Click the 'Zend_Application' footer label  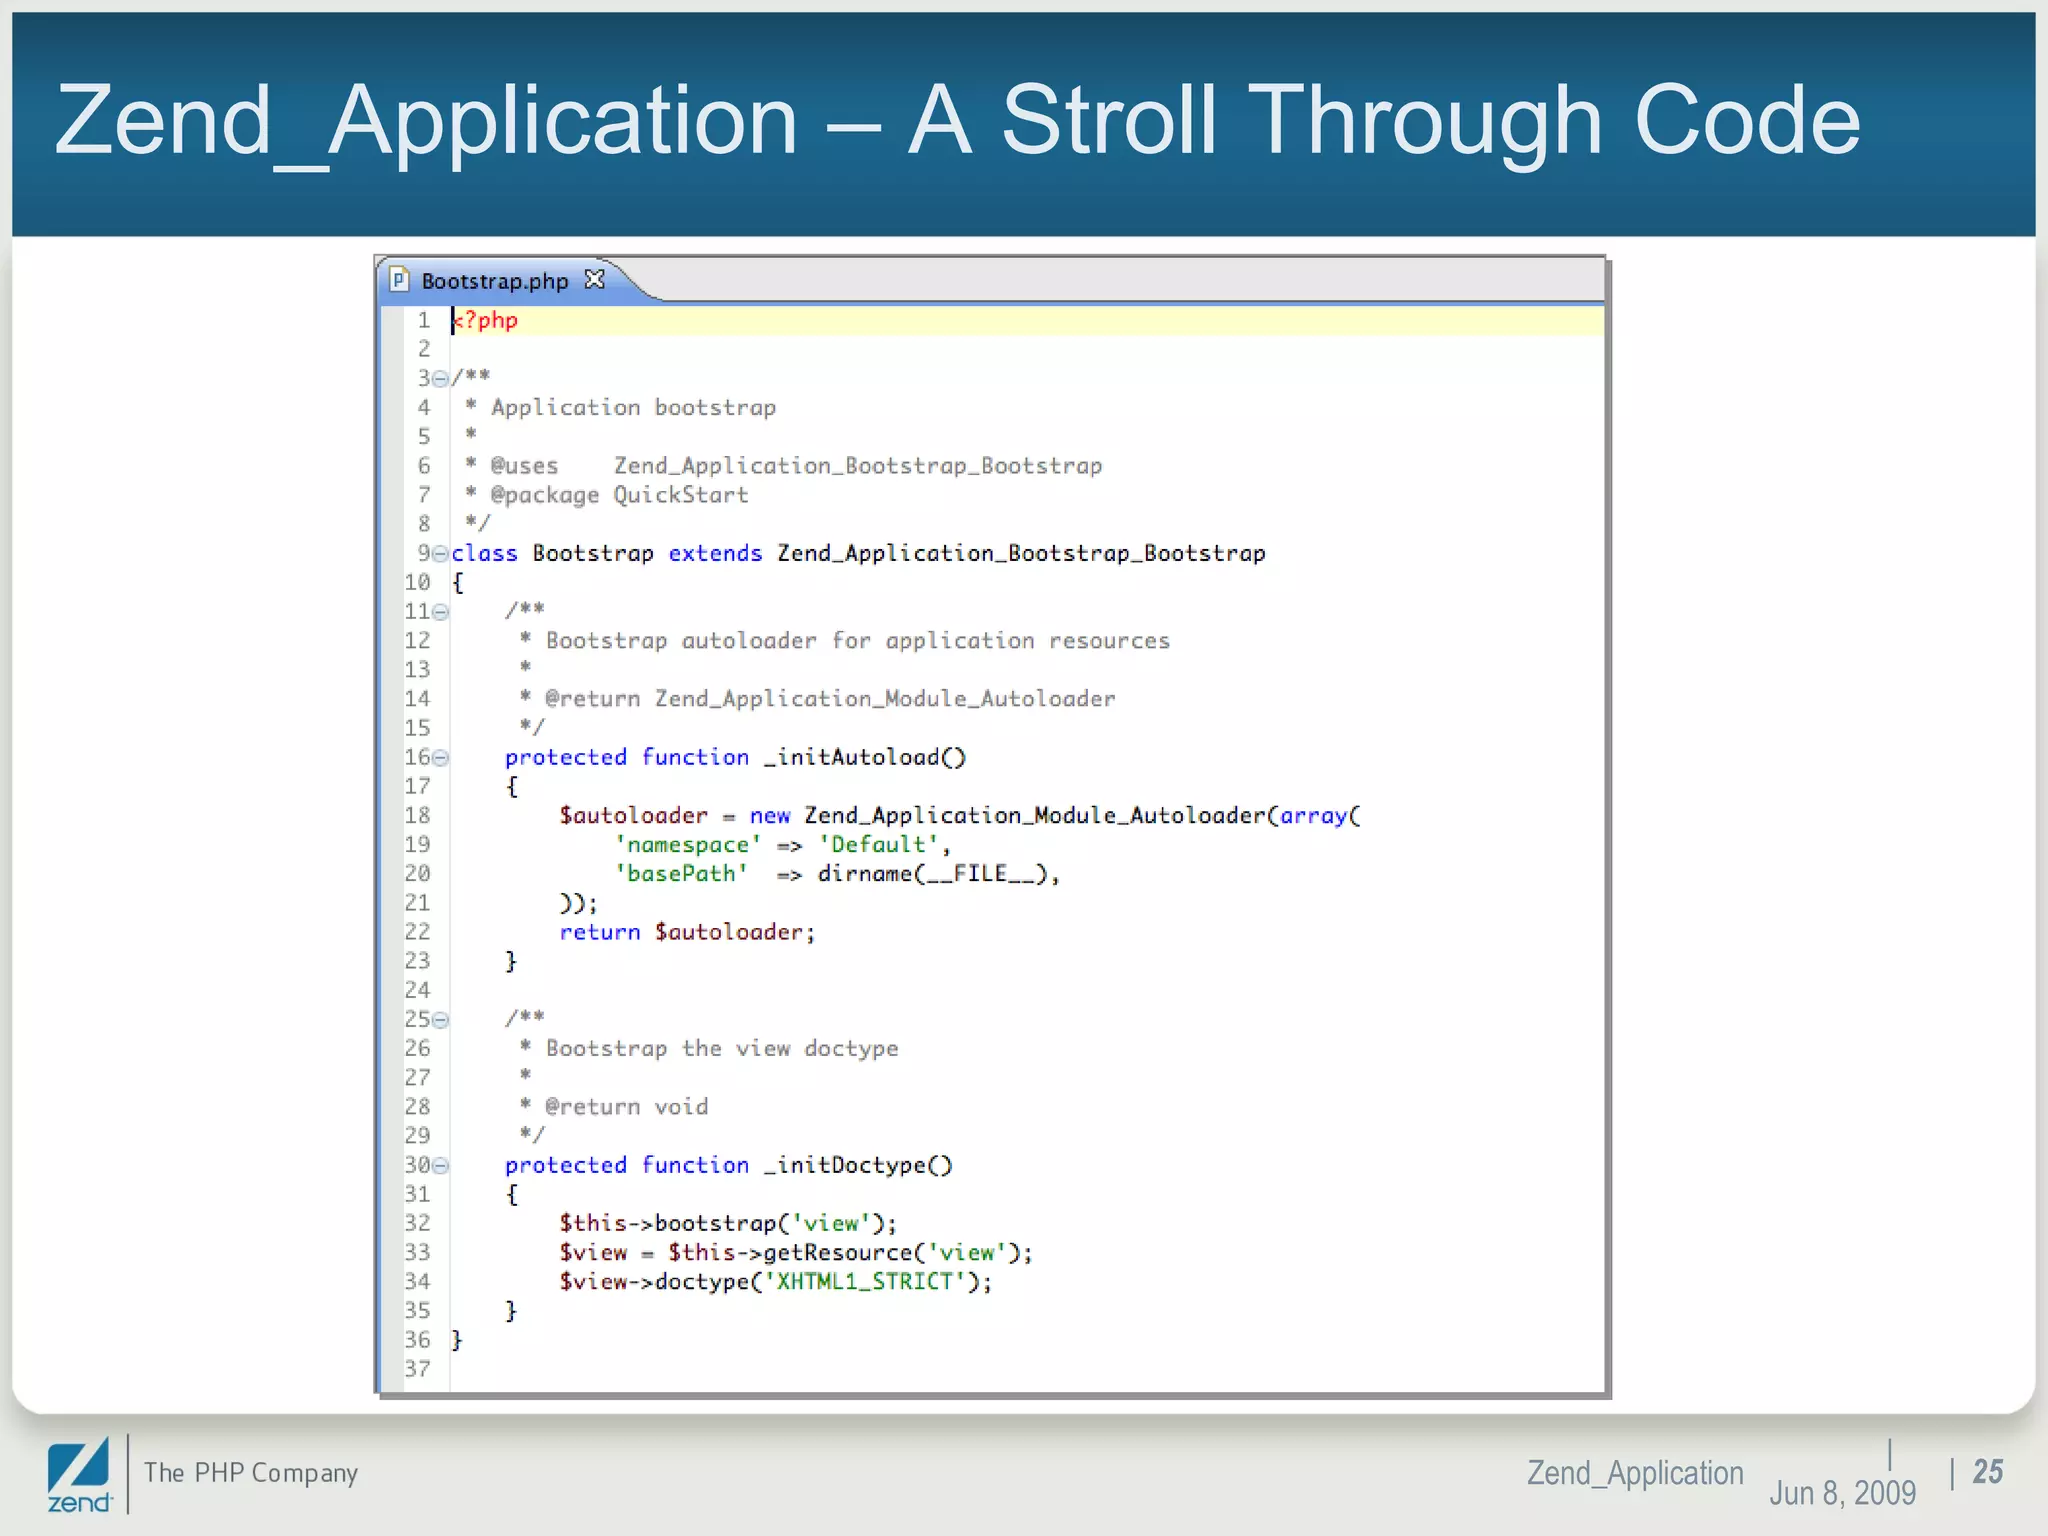pyautogui.click(x=1635, y=1473)
